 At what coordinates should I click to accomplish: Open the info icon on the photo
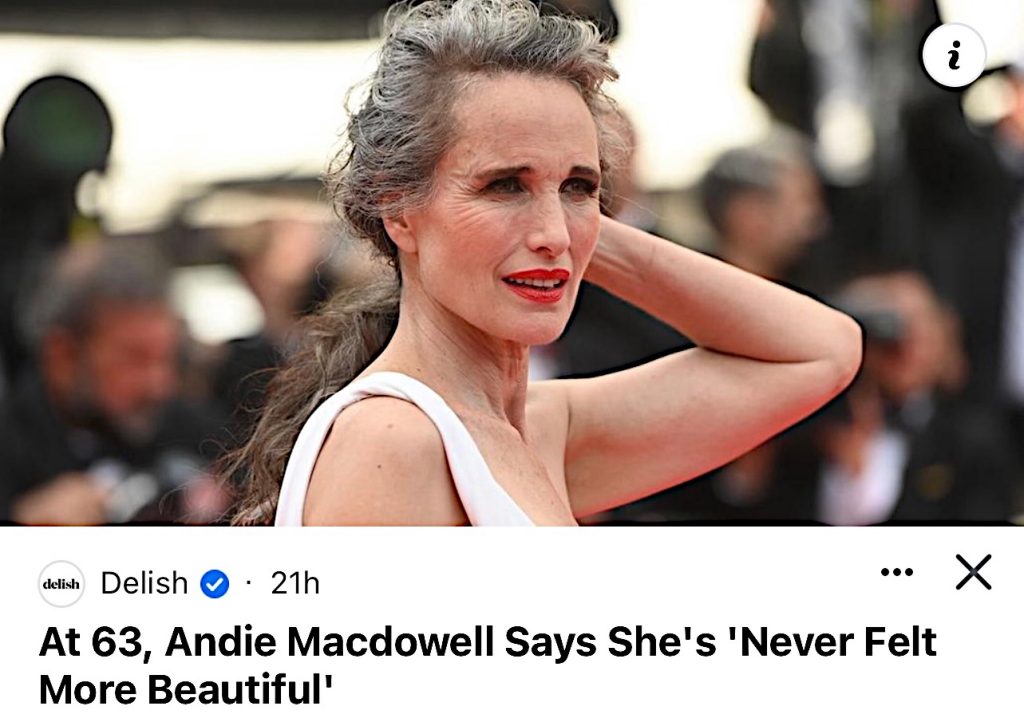(x=954, y=55)
